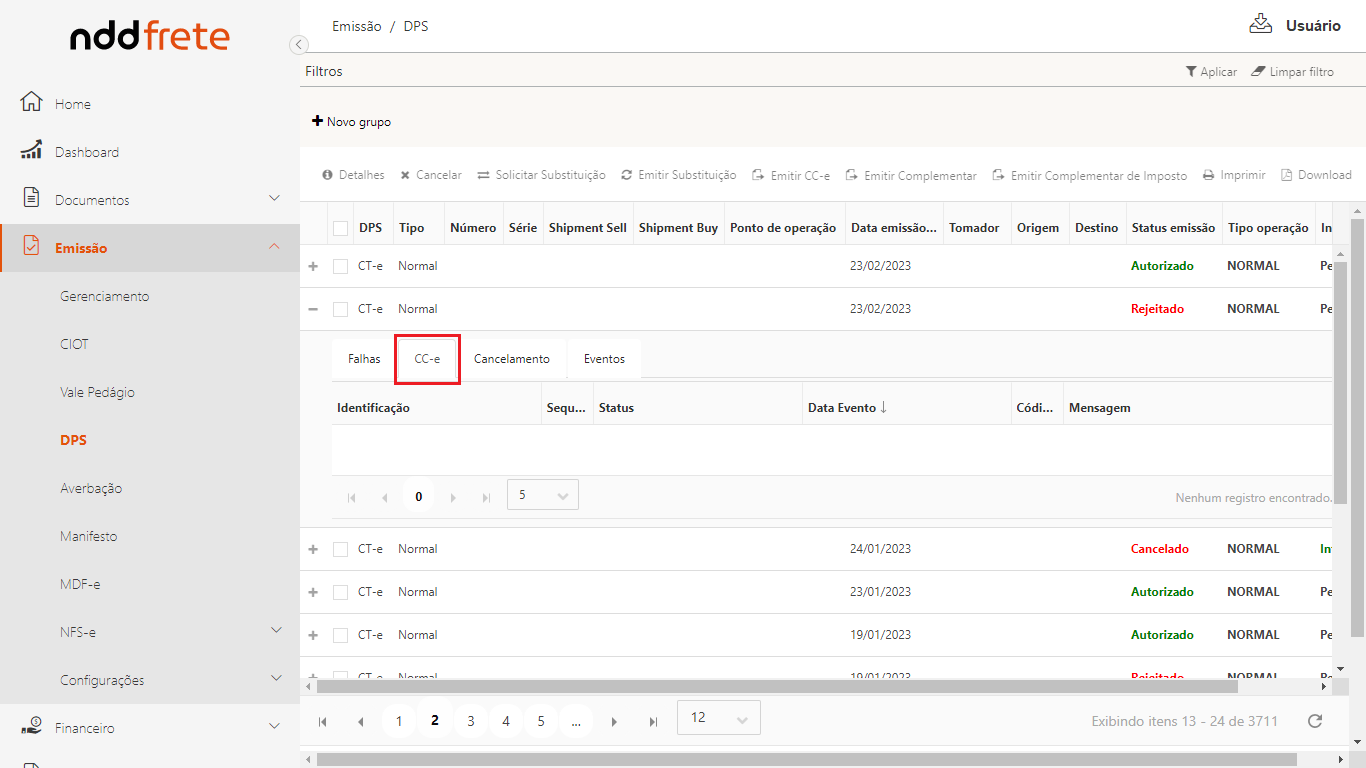Switch to the Cancelamento tab
The image size is (1366, 768).
click(511, 359)
